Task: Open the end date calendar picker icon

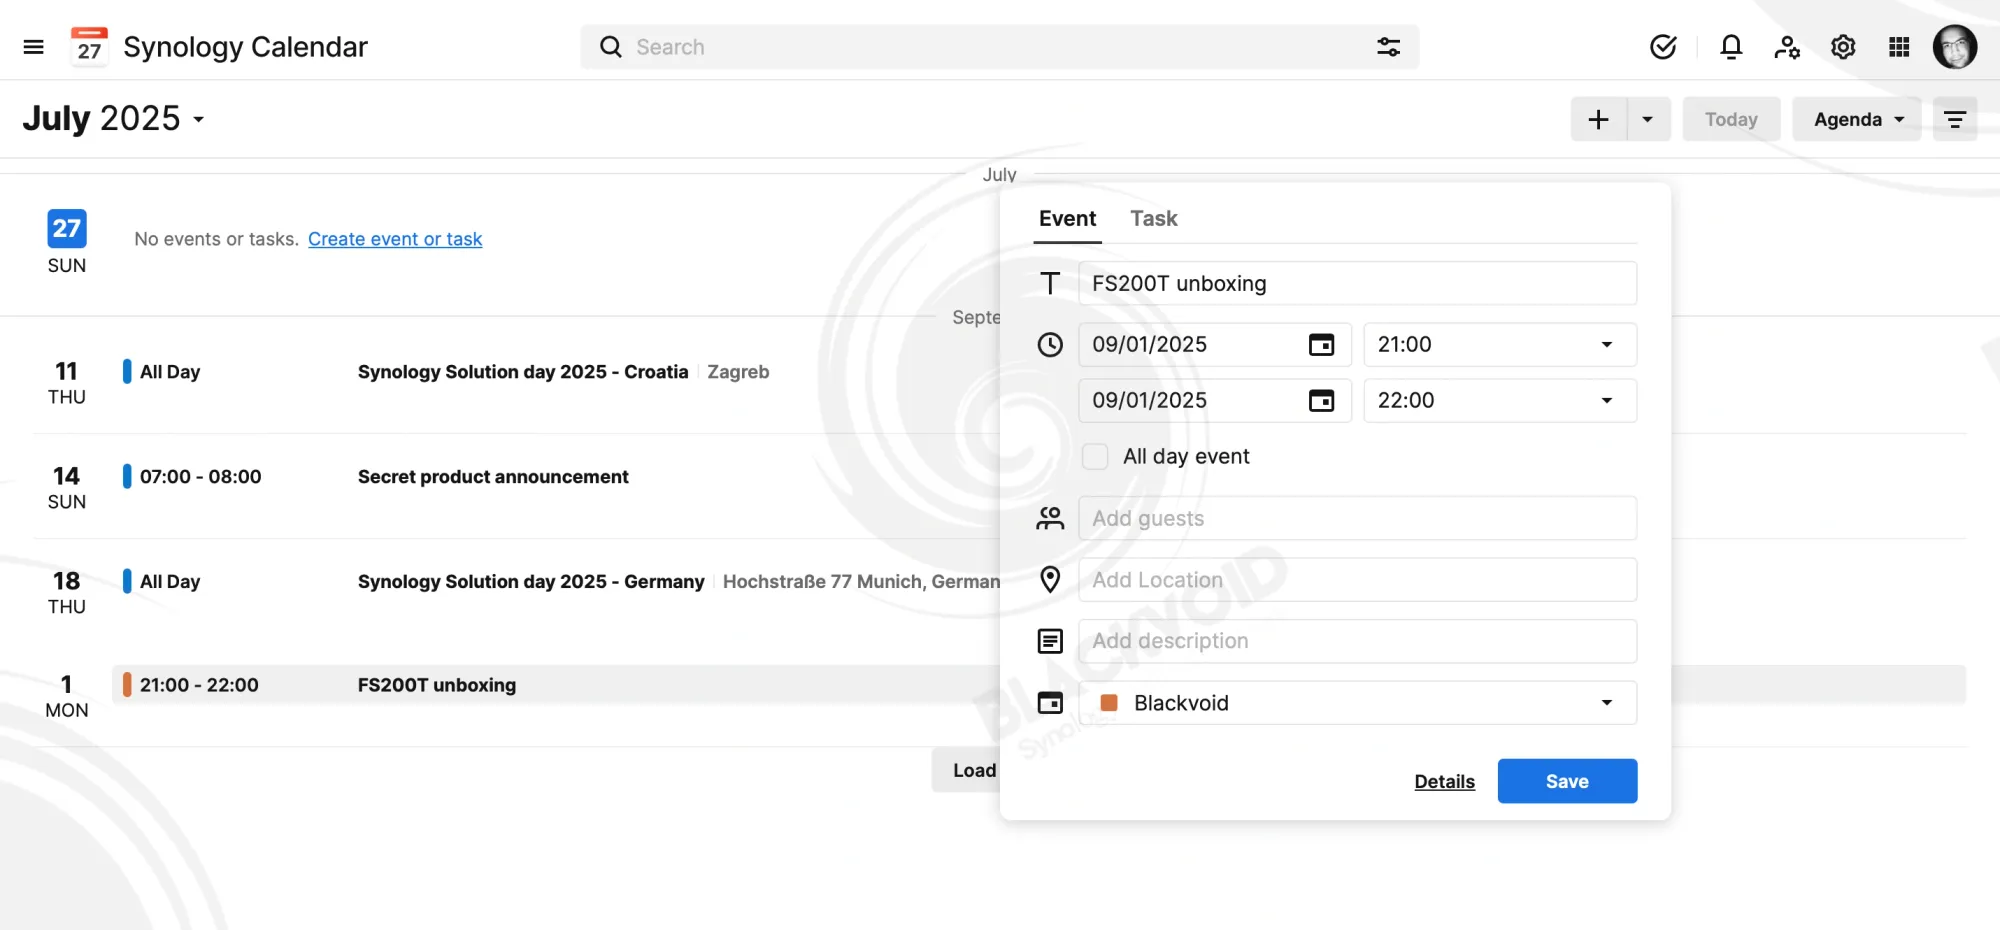Action: click(x=1321, y=400)
